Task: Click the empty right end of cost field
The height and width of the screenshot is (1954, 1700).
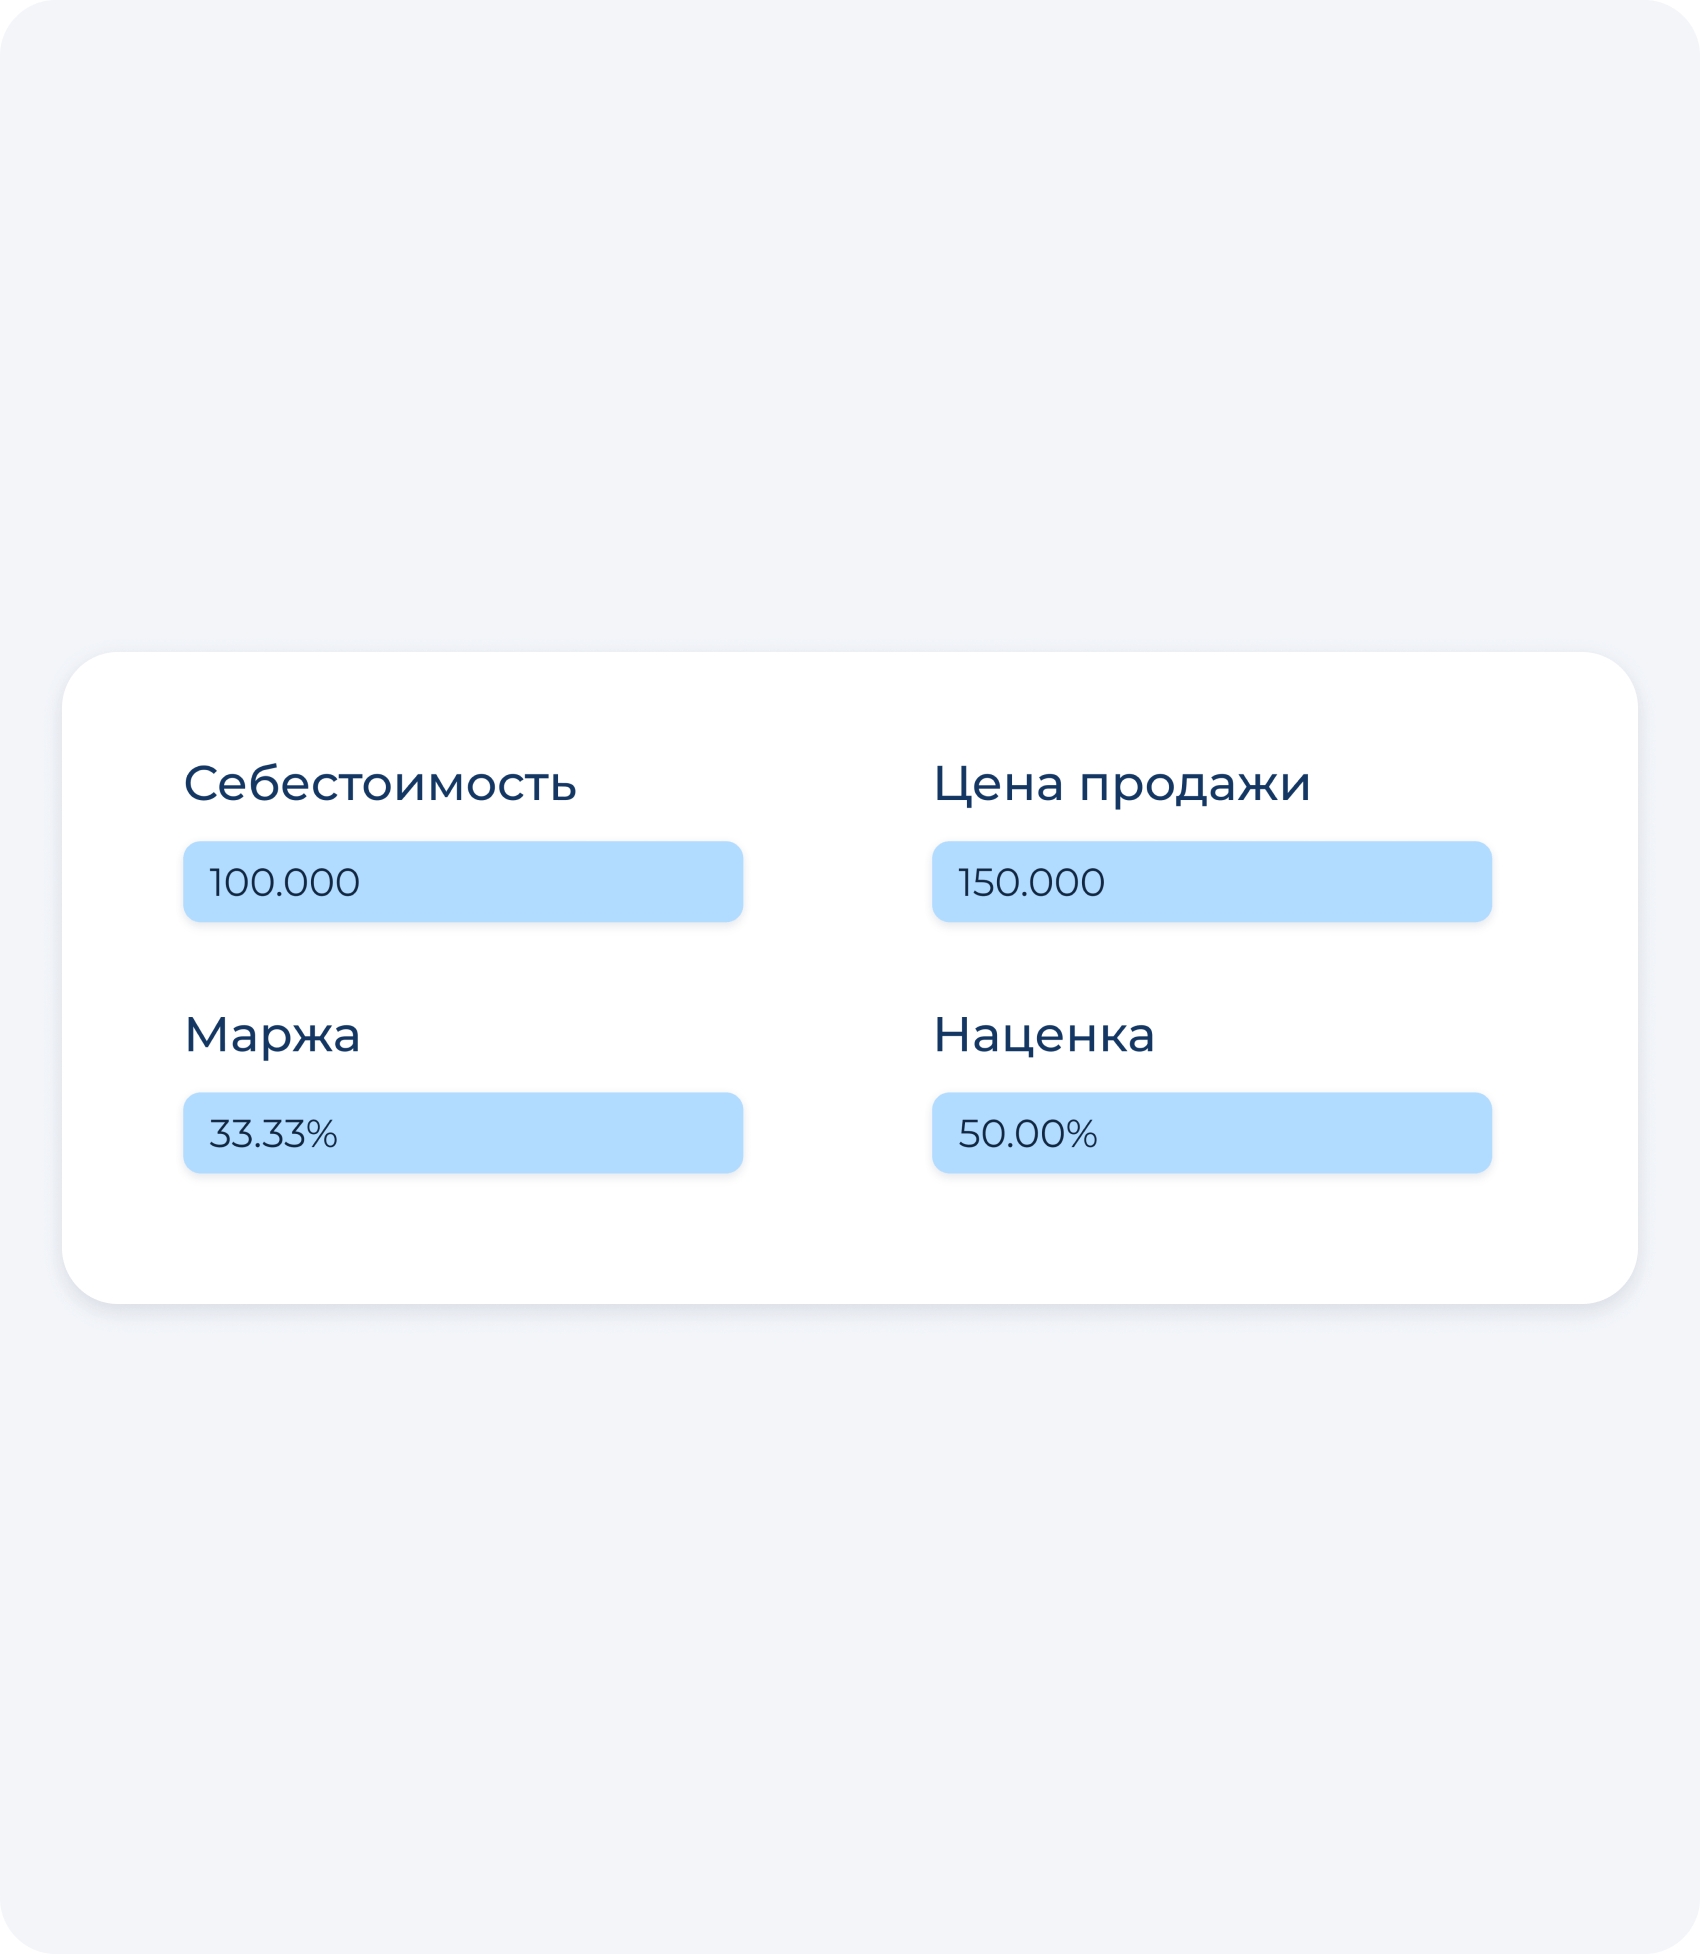Action: tap(690, 882)
